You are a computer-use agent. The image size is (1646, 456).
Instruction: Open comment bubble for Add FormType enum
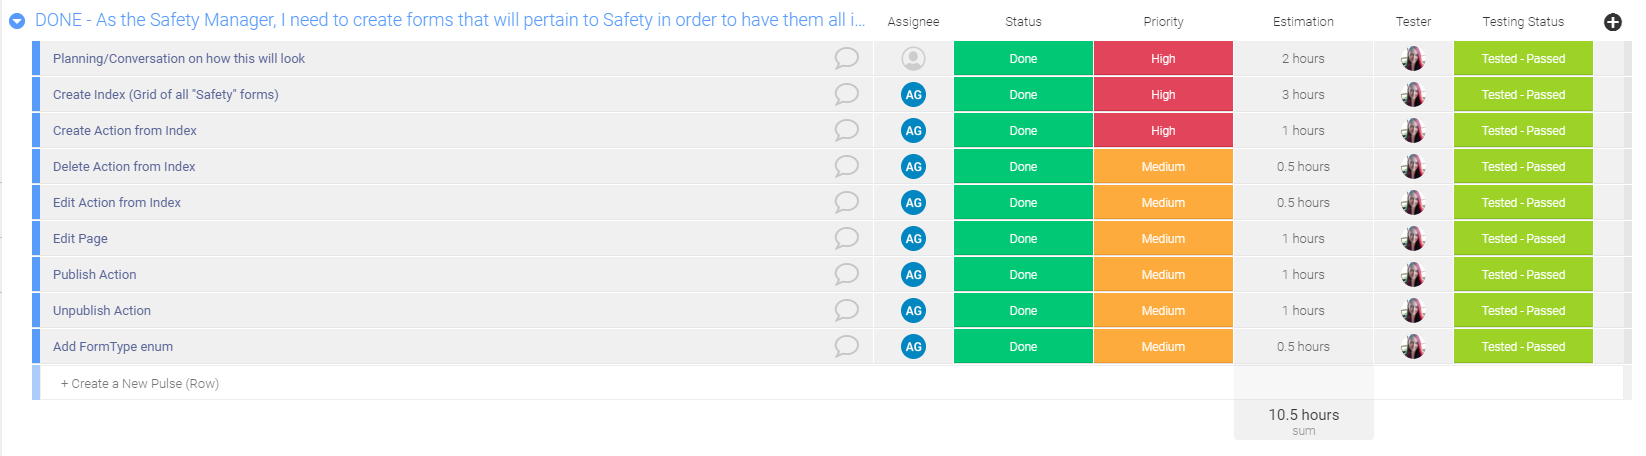[x=846, y=346]
